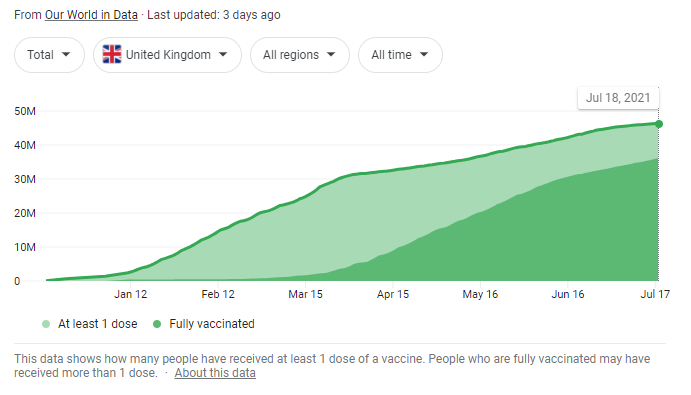Viewport: 691px width, 395px height.
Task: Select the Fully vaccinated legend label
Action: 212,324
